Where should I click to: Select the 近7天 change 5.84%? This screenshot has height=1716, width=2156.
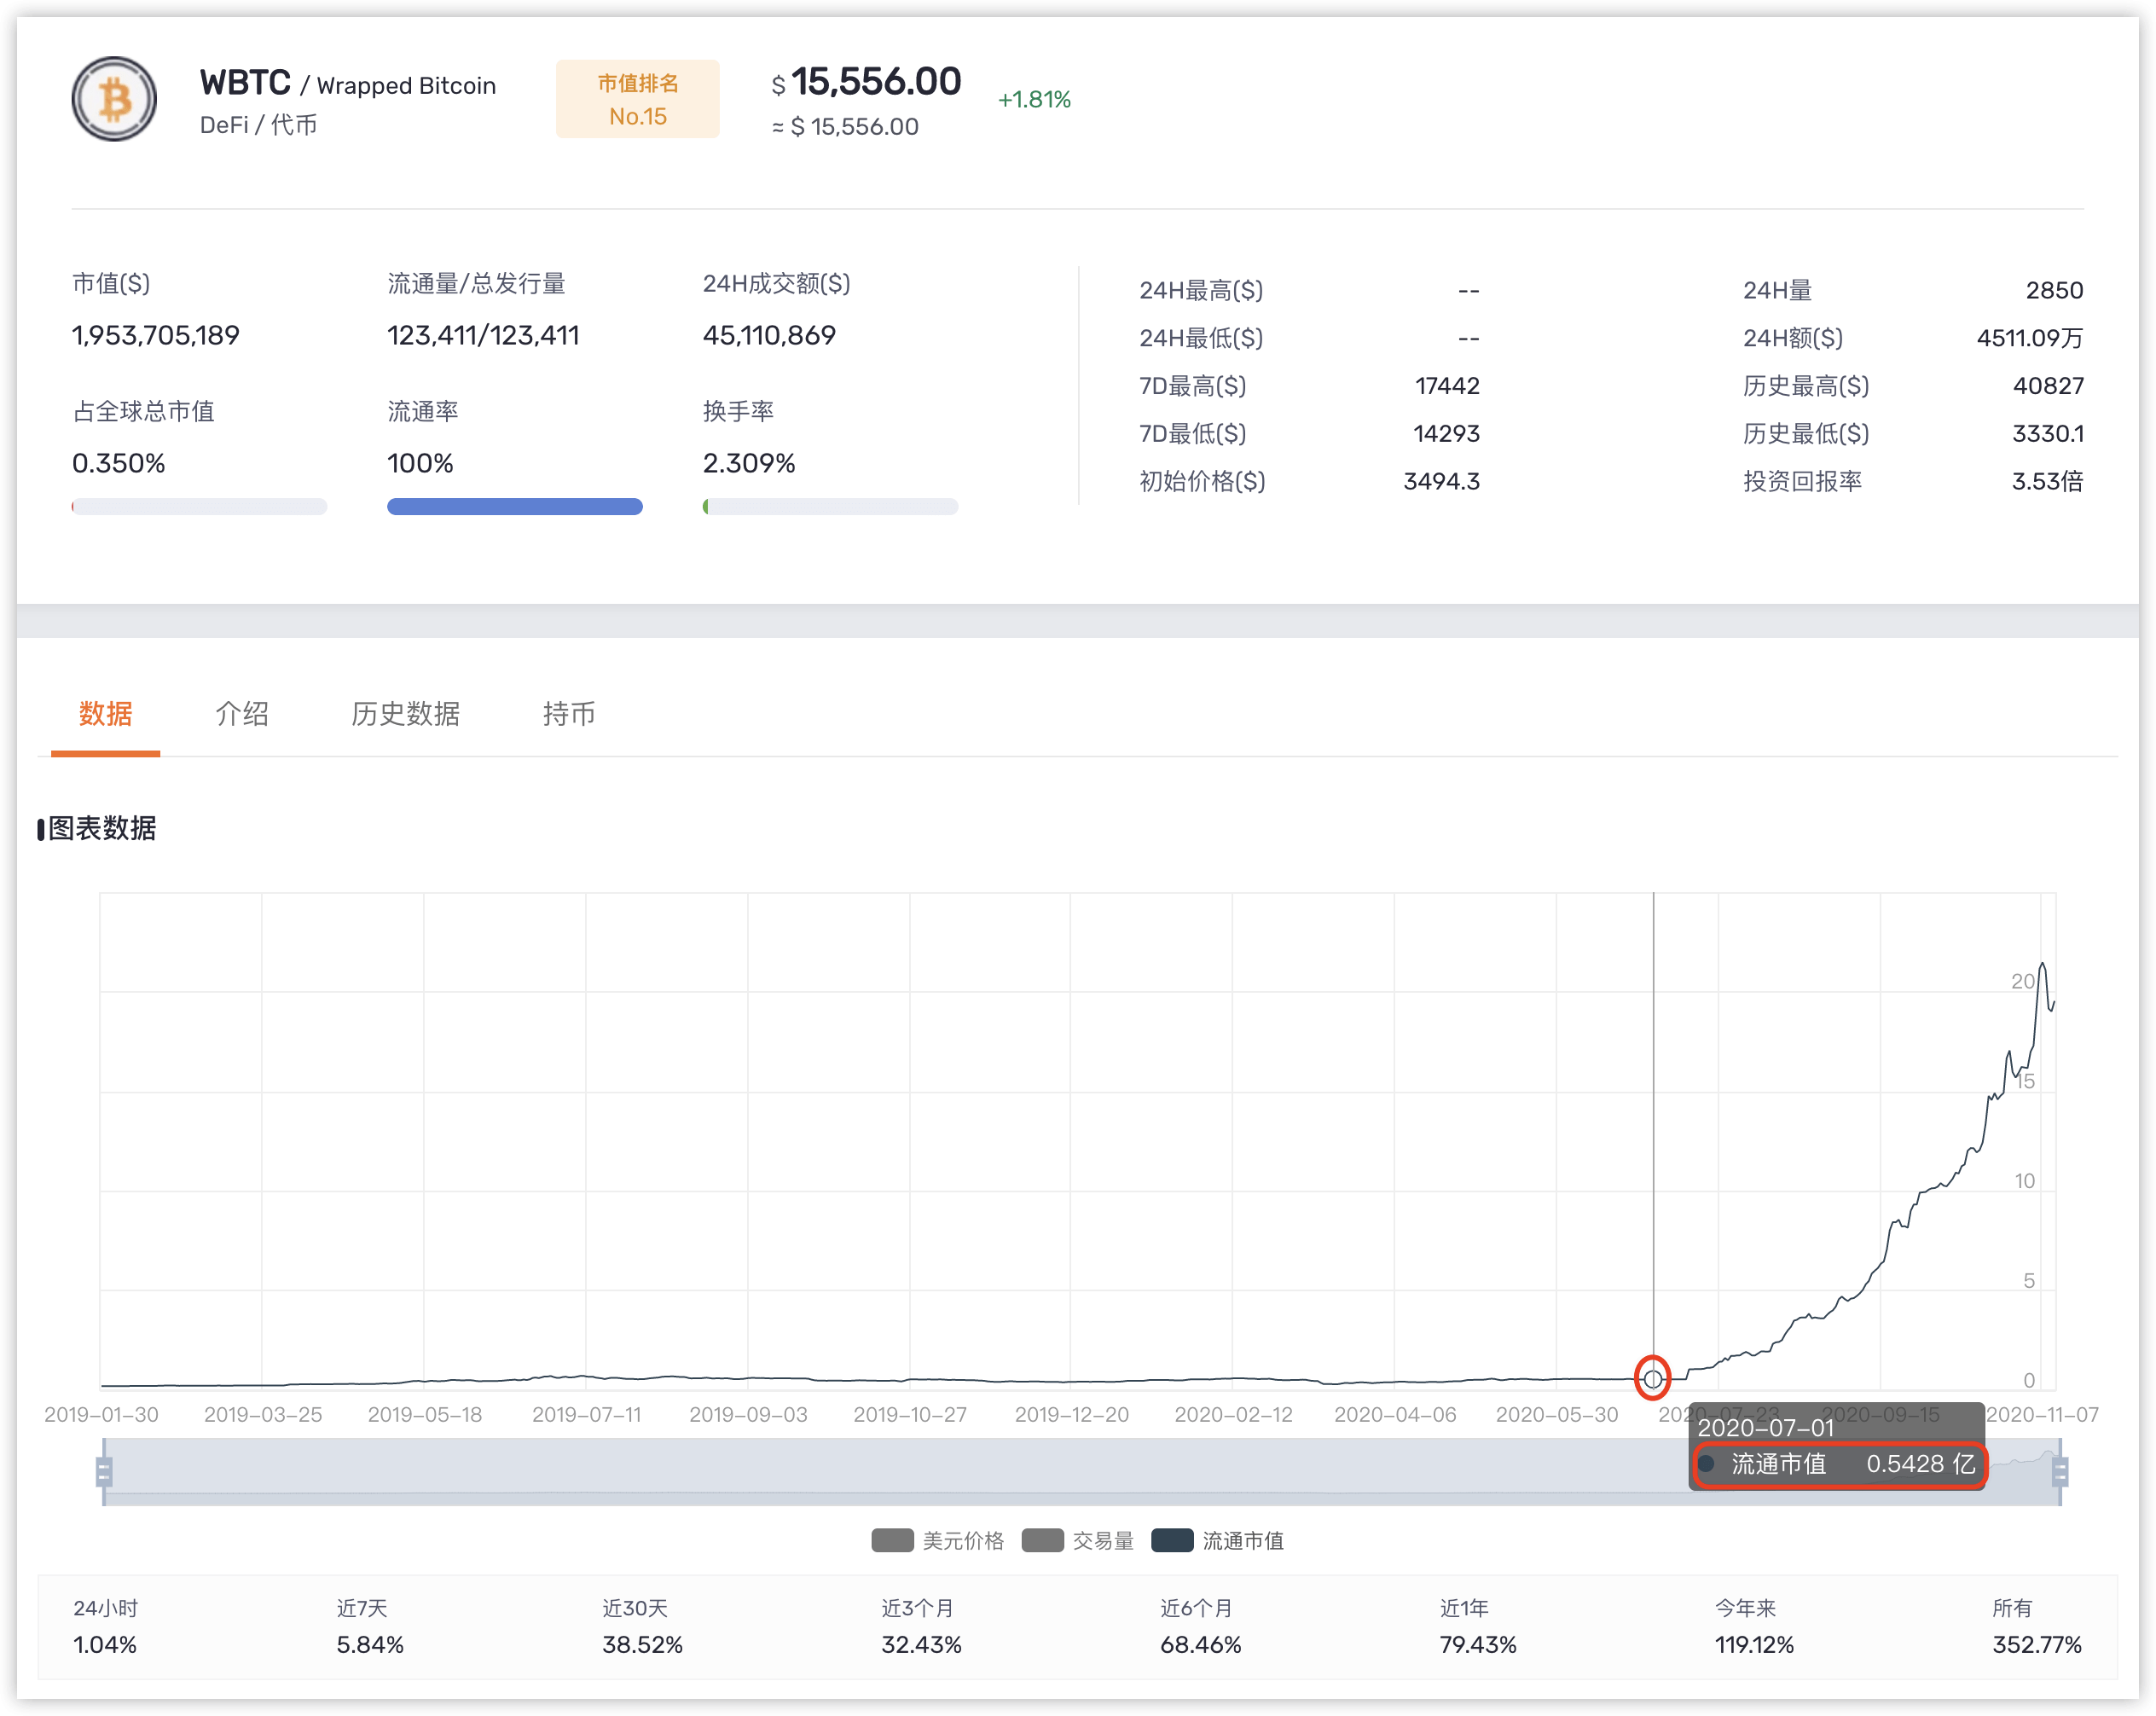[x=370, y=1644]
